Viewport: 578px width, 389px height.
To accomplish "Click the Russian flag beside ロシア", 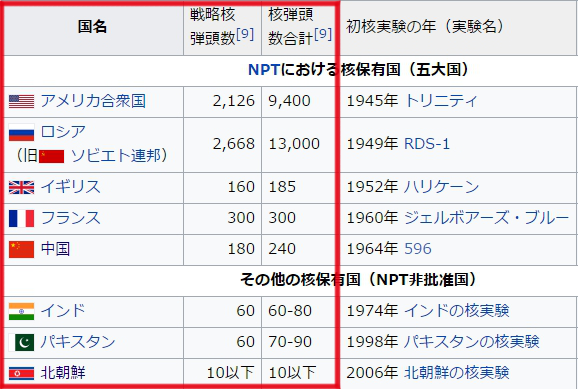I will [21, 132].
